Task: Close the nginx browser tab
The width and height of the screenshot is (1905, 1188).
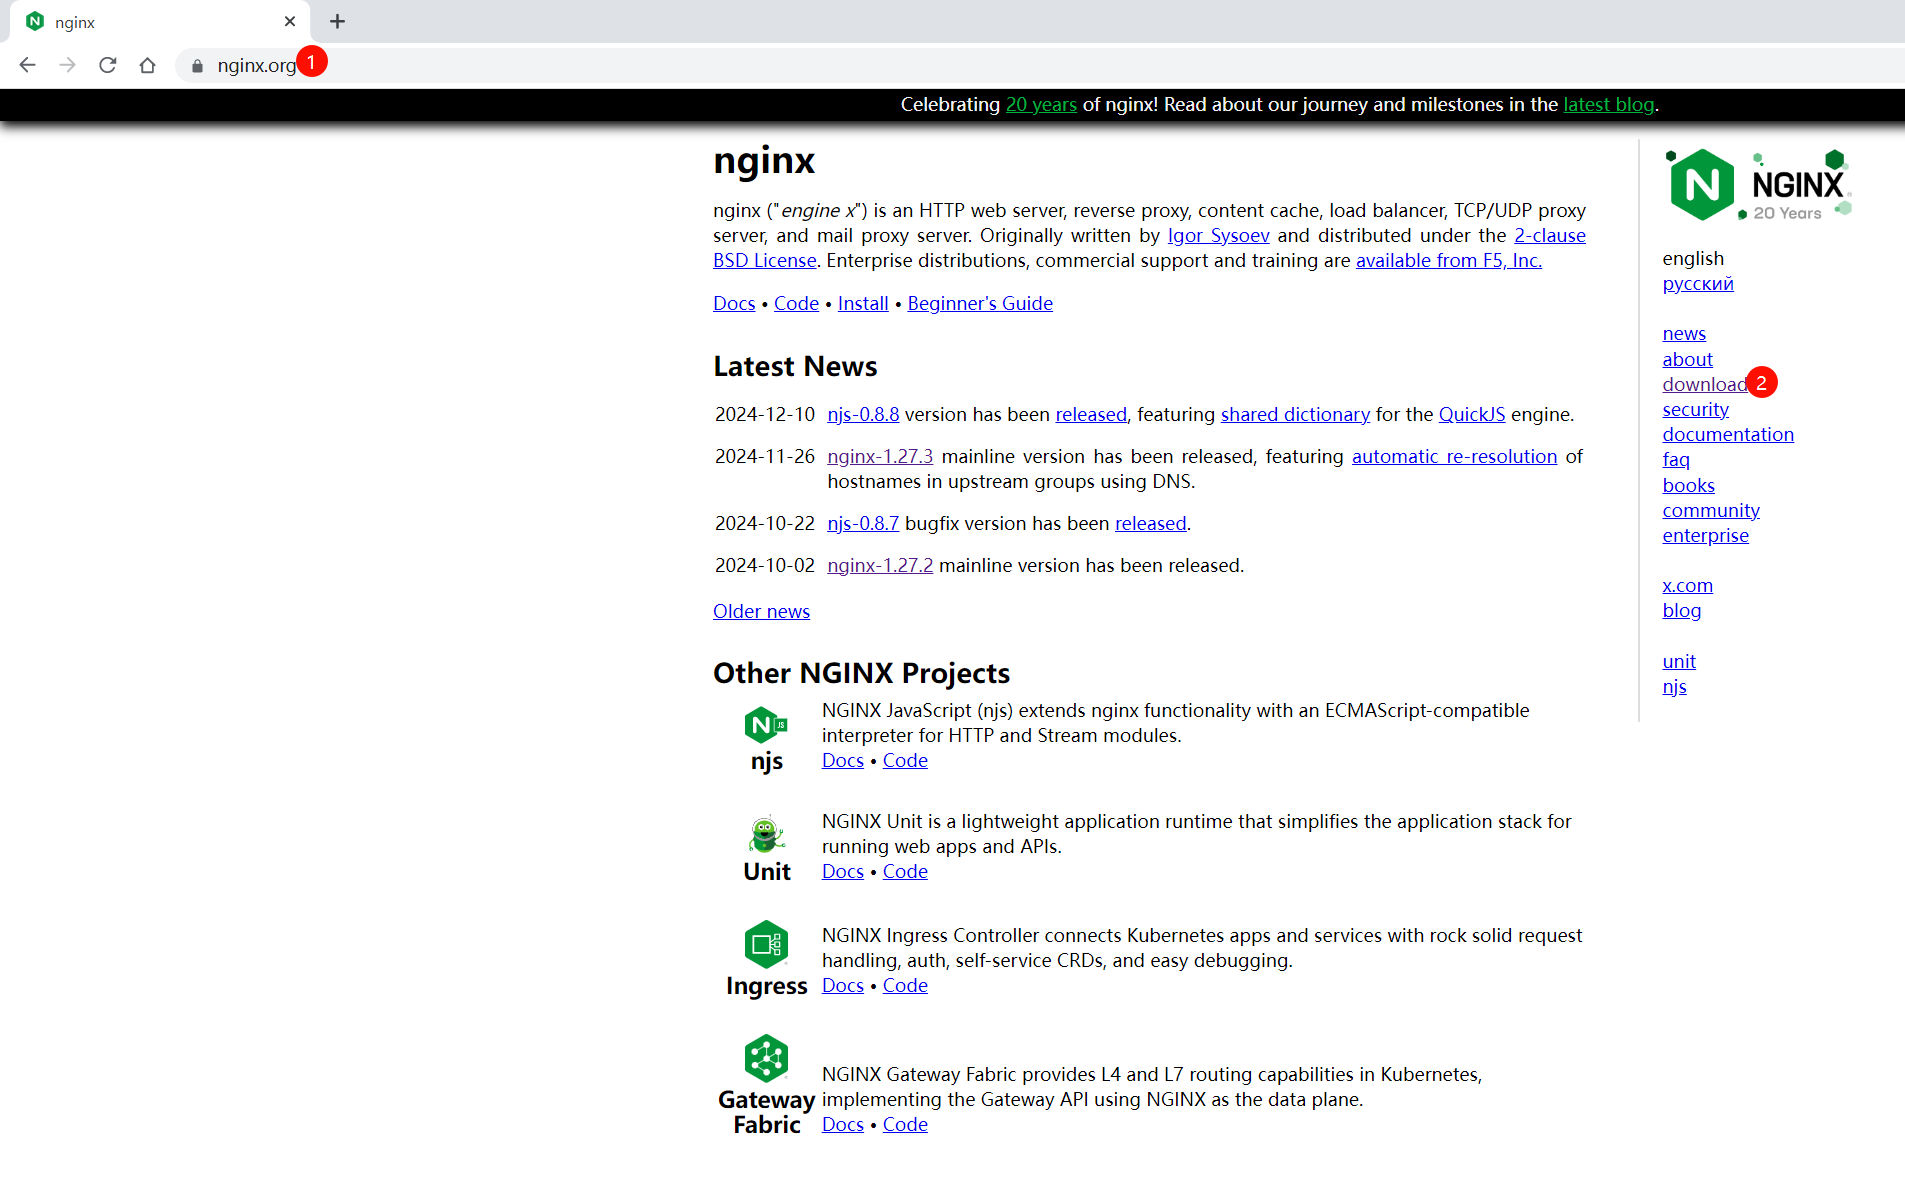Action: tap(290, 21)
